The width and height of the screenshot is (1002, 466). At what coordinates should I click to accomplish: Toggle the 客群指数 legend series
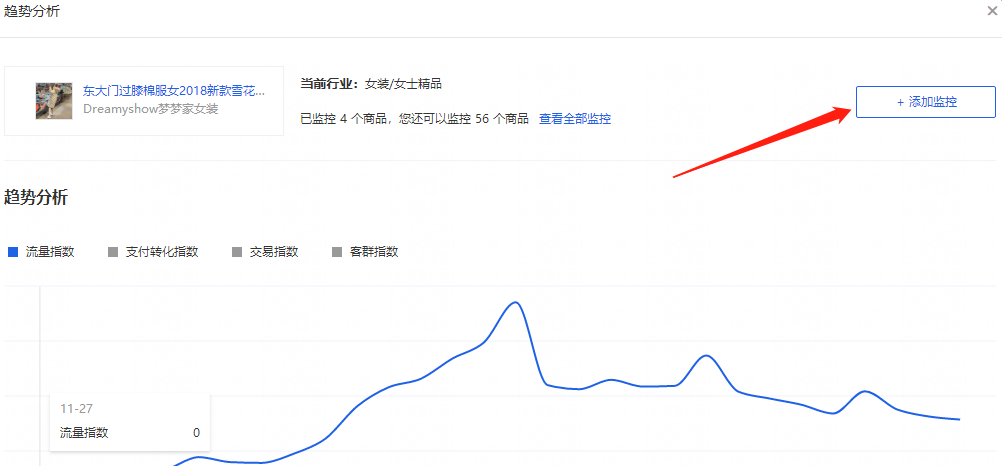[366, 252]
